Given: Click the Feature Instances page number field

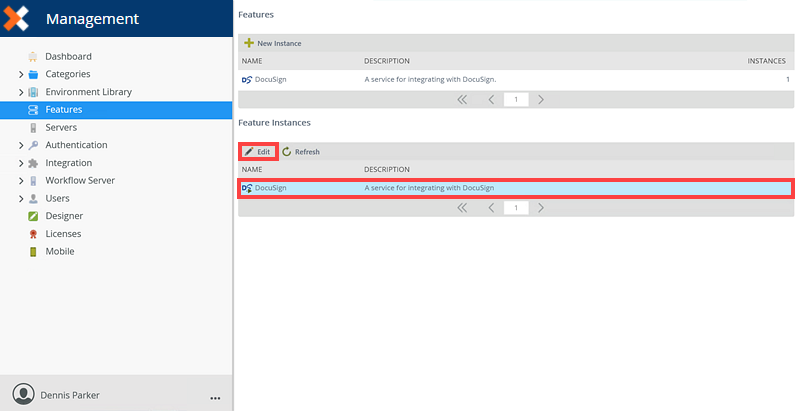Looking at the screenshot, I should click(516, 208).
